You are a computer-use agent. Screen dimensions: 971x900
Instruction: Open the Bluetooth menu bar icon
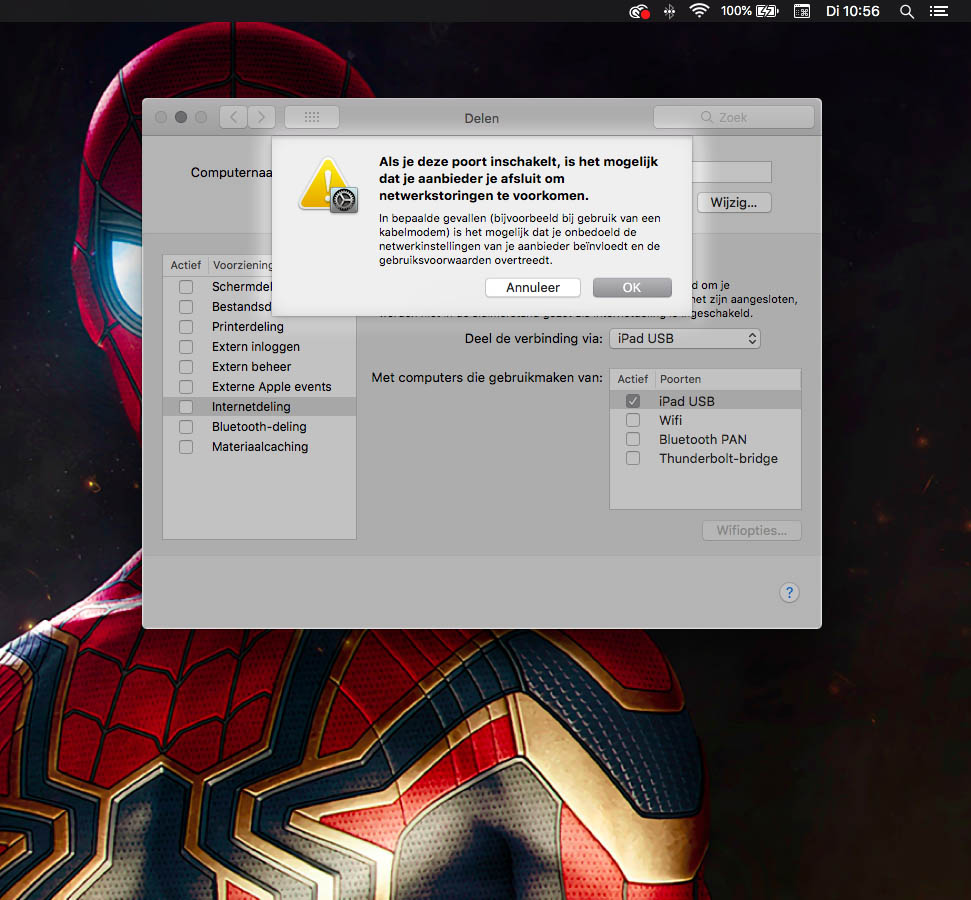(669, 12)
